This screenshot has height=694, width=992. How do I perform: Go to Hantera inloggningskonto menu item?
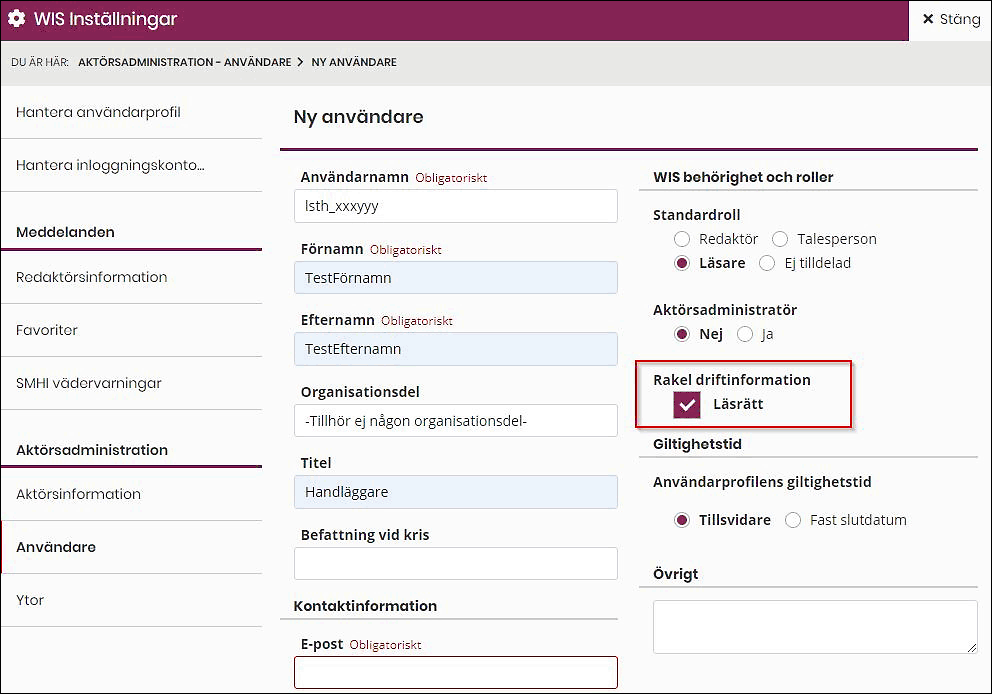(110, 165)
